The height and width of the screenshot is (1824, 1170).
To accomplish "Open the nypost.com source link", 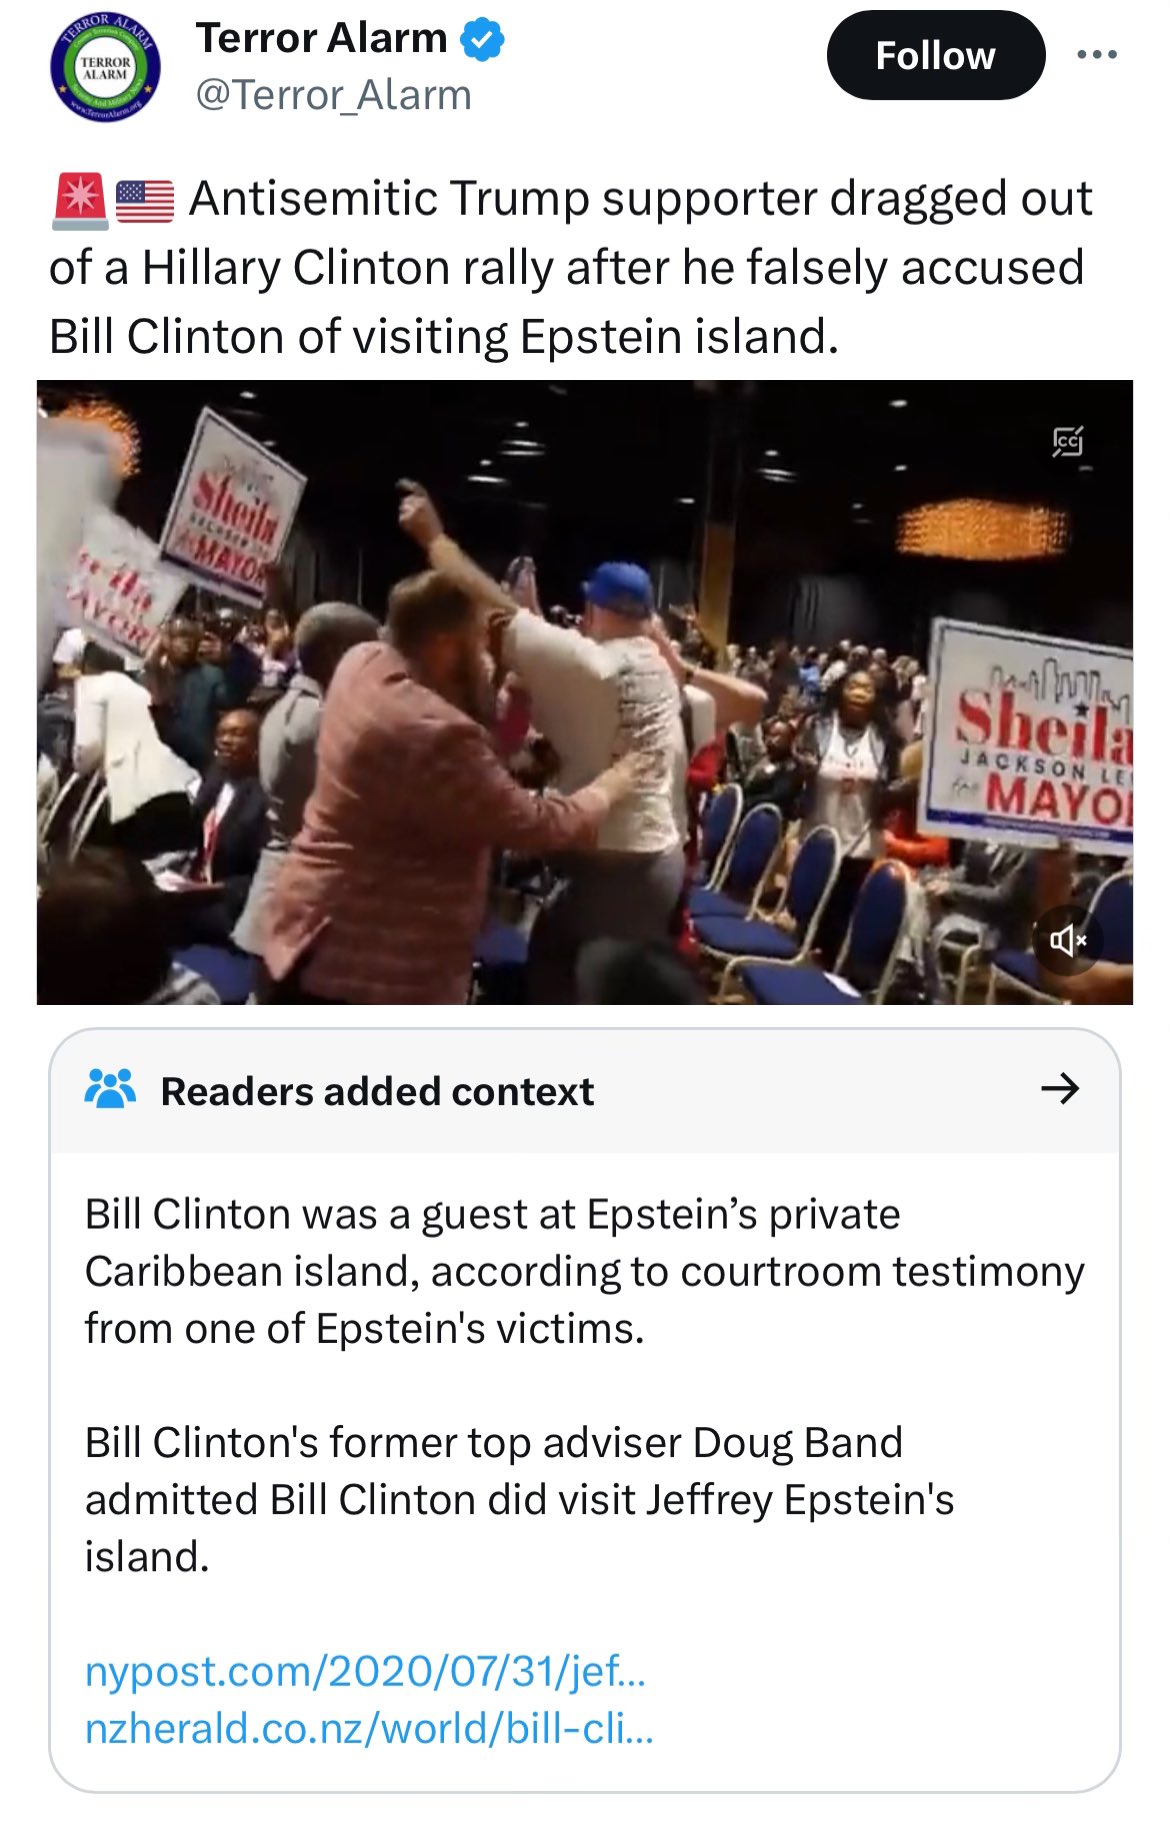I will click(x=366, y=1671).
